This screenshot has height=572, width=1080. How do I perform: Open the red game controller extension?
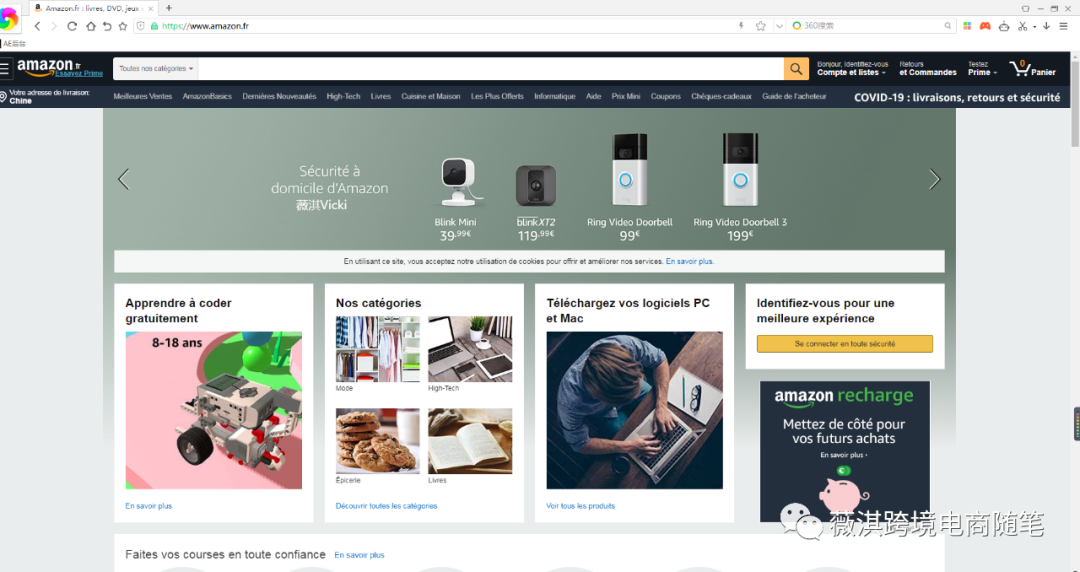click(985, 25)
